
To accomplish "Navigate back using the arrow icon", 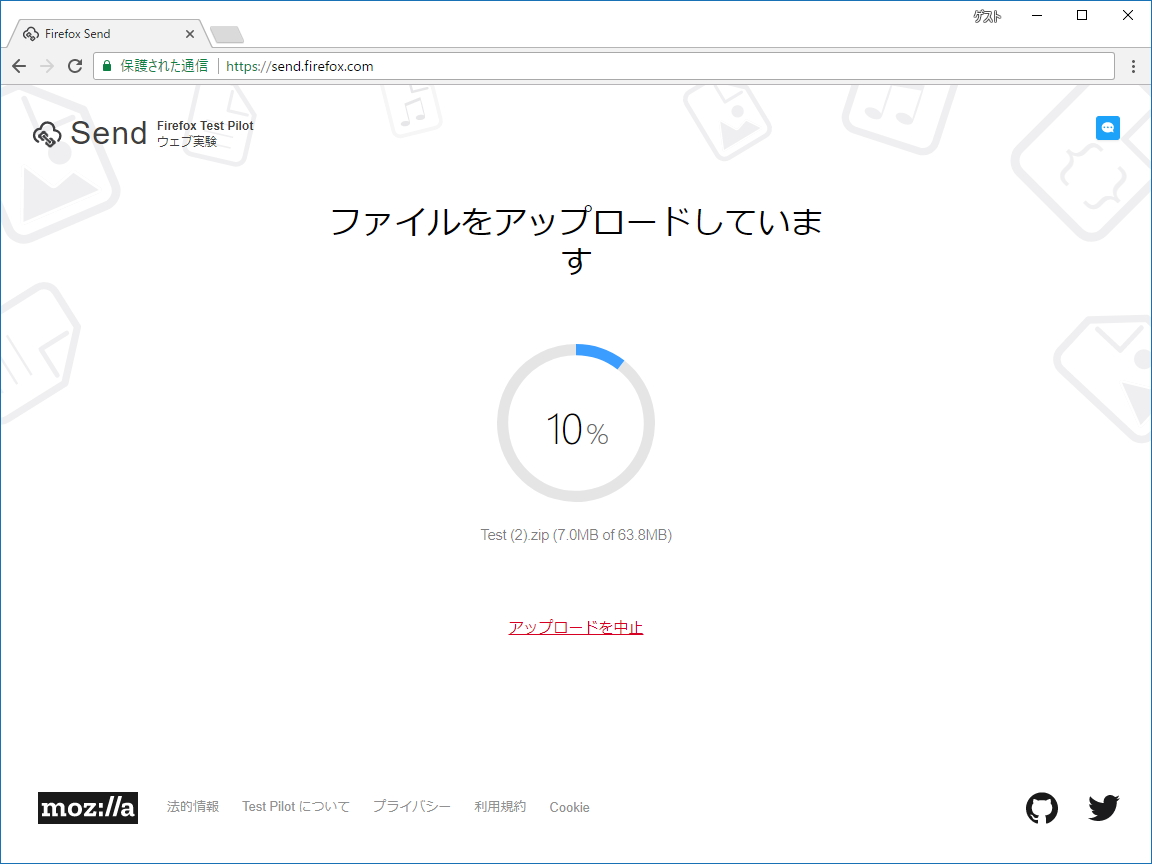I will 18,65.
